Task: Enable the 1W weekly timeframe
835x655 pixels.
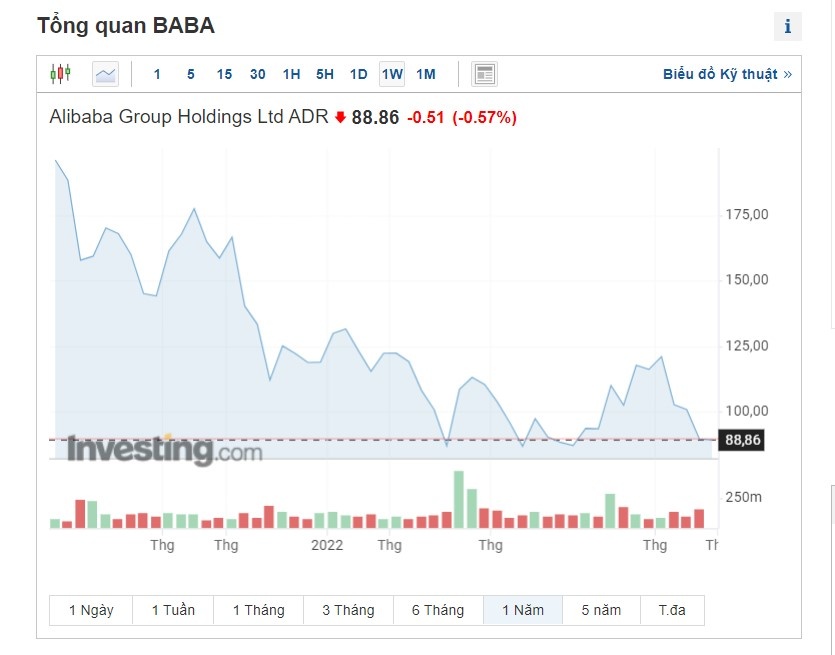Action: [x=391, y=73]
